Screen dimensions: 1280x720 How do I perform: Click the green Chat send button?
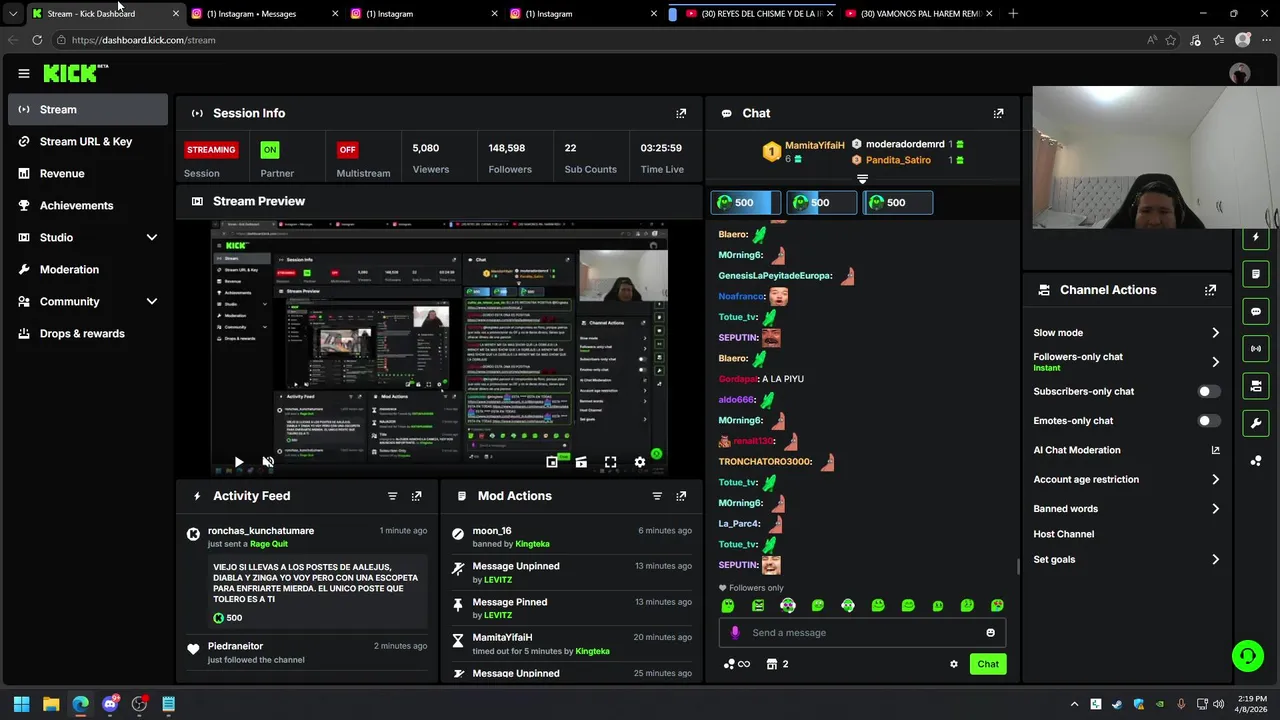[988, 664]
